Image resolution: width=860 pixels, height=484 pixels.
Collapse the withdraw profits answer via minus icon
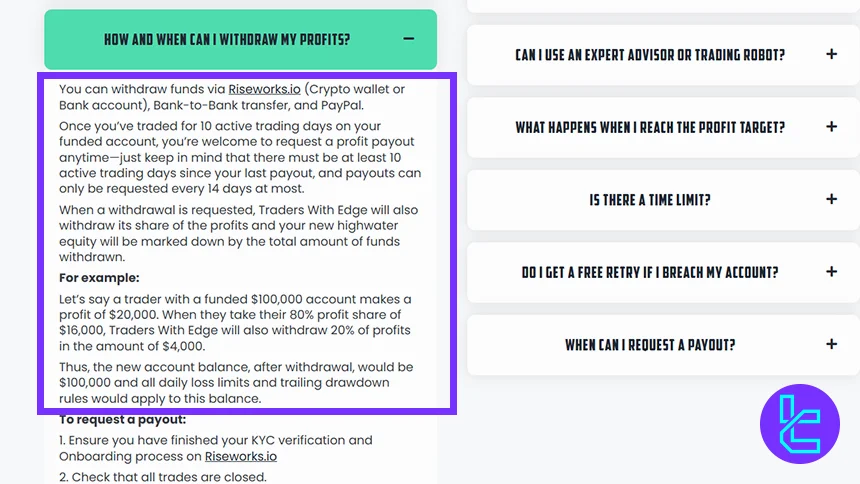click(x=408, y=39)
